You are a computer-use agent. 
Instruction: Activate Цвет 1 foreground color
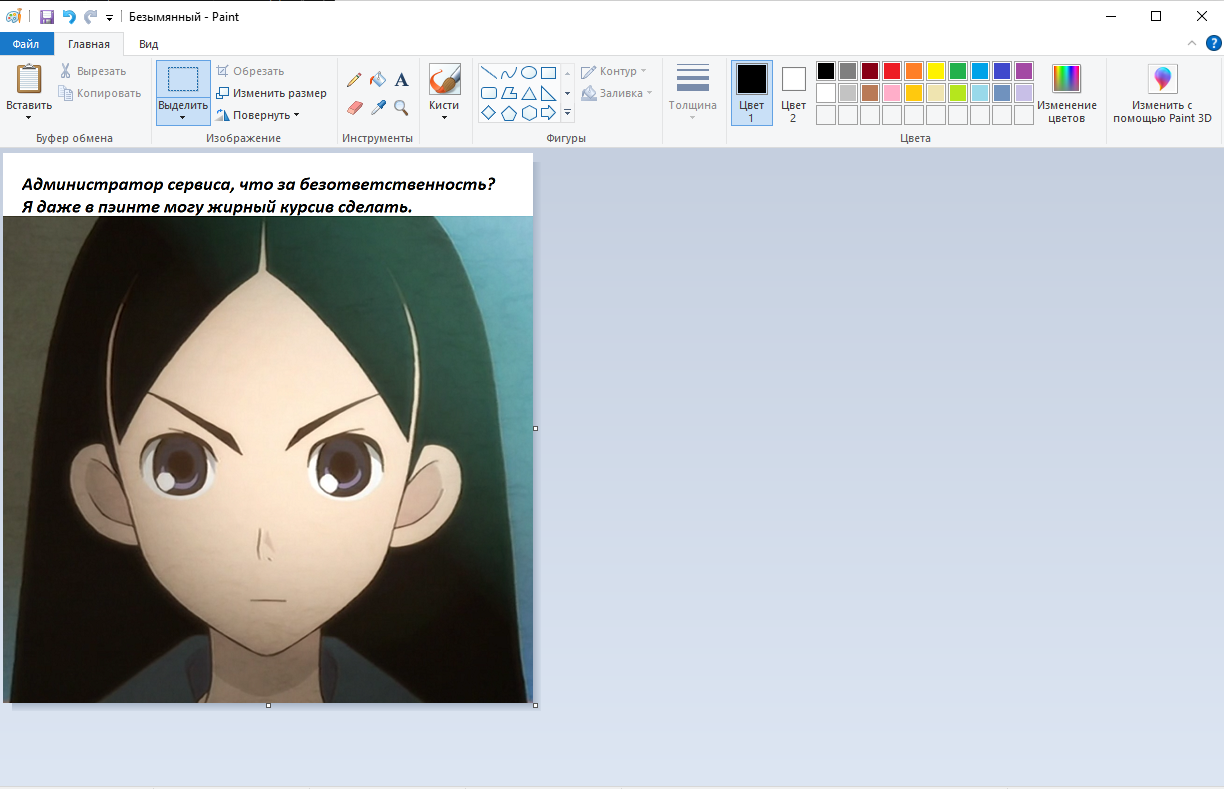click(751, 92)
